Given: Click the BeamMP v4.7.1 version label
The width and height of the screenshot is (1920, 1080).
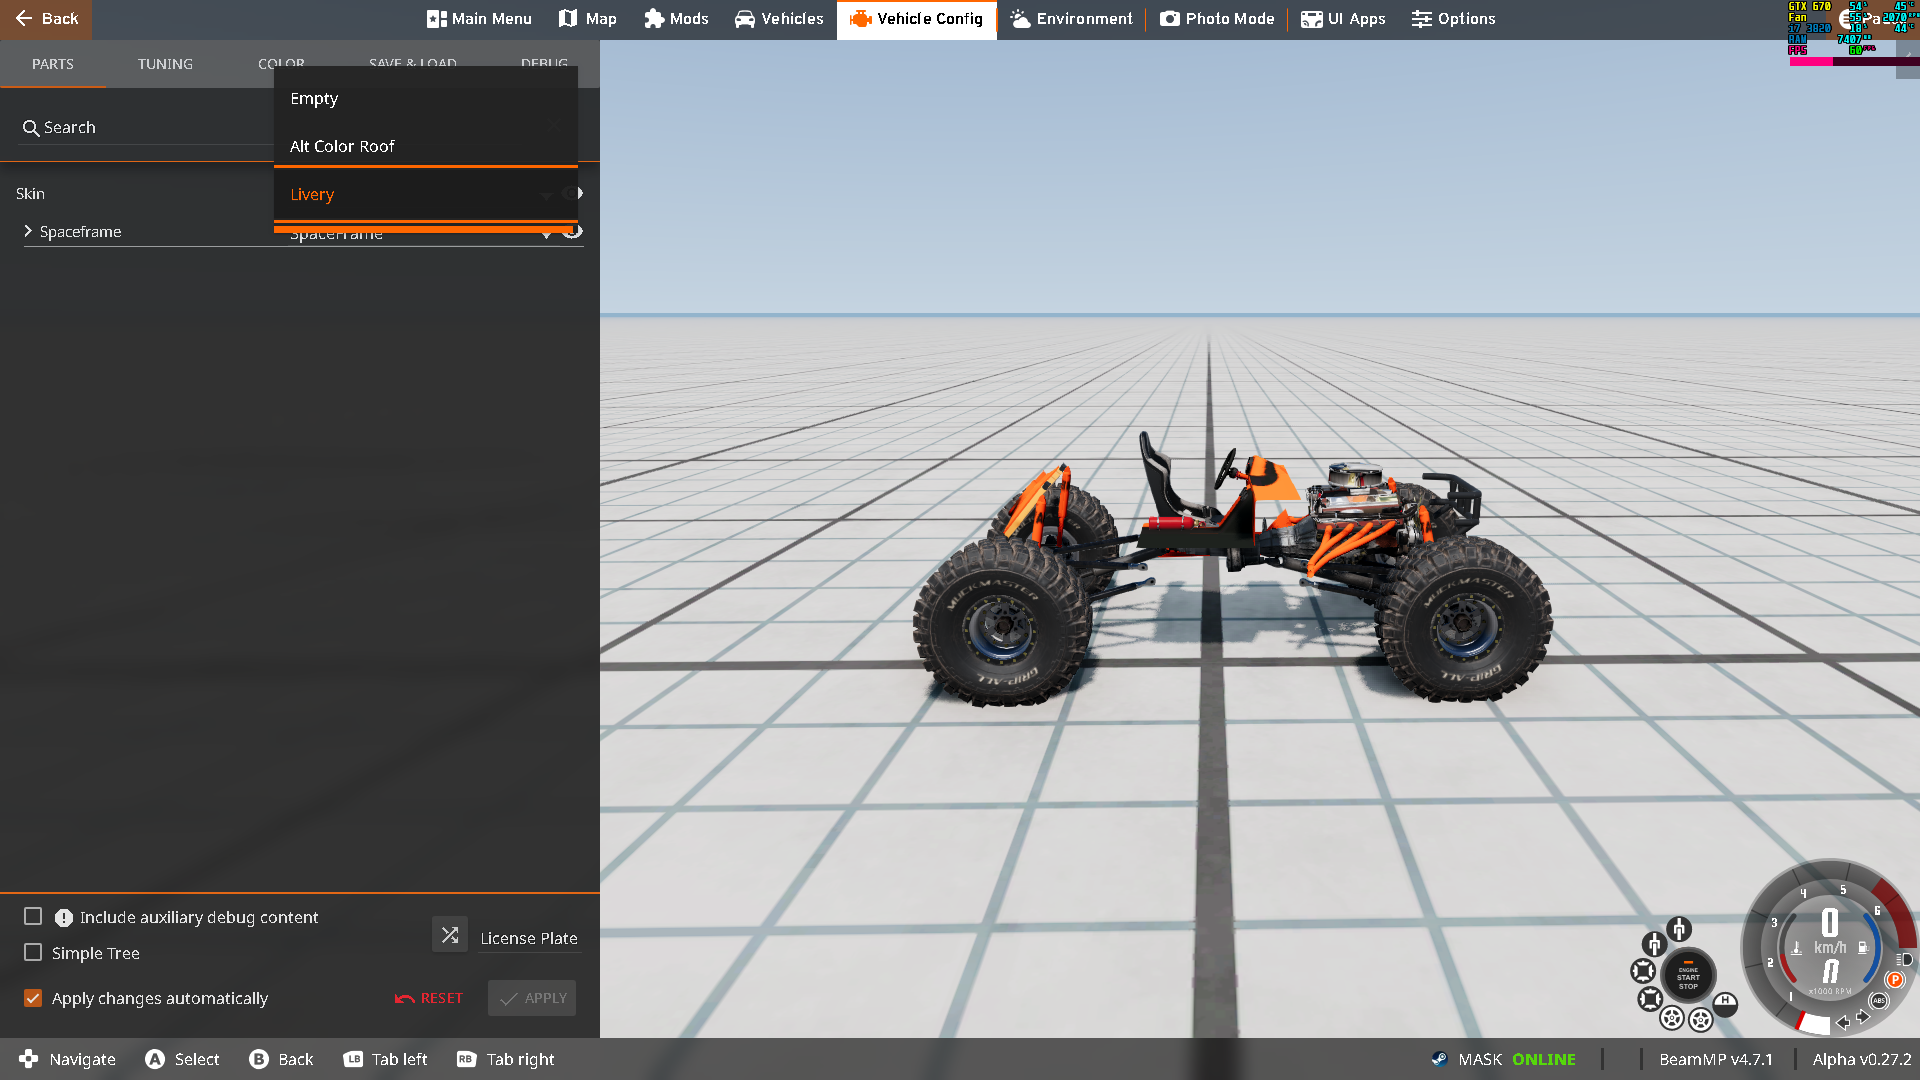Looking at the screenshot, I should click(x=1715, y=1059).
